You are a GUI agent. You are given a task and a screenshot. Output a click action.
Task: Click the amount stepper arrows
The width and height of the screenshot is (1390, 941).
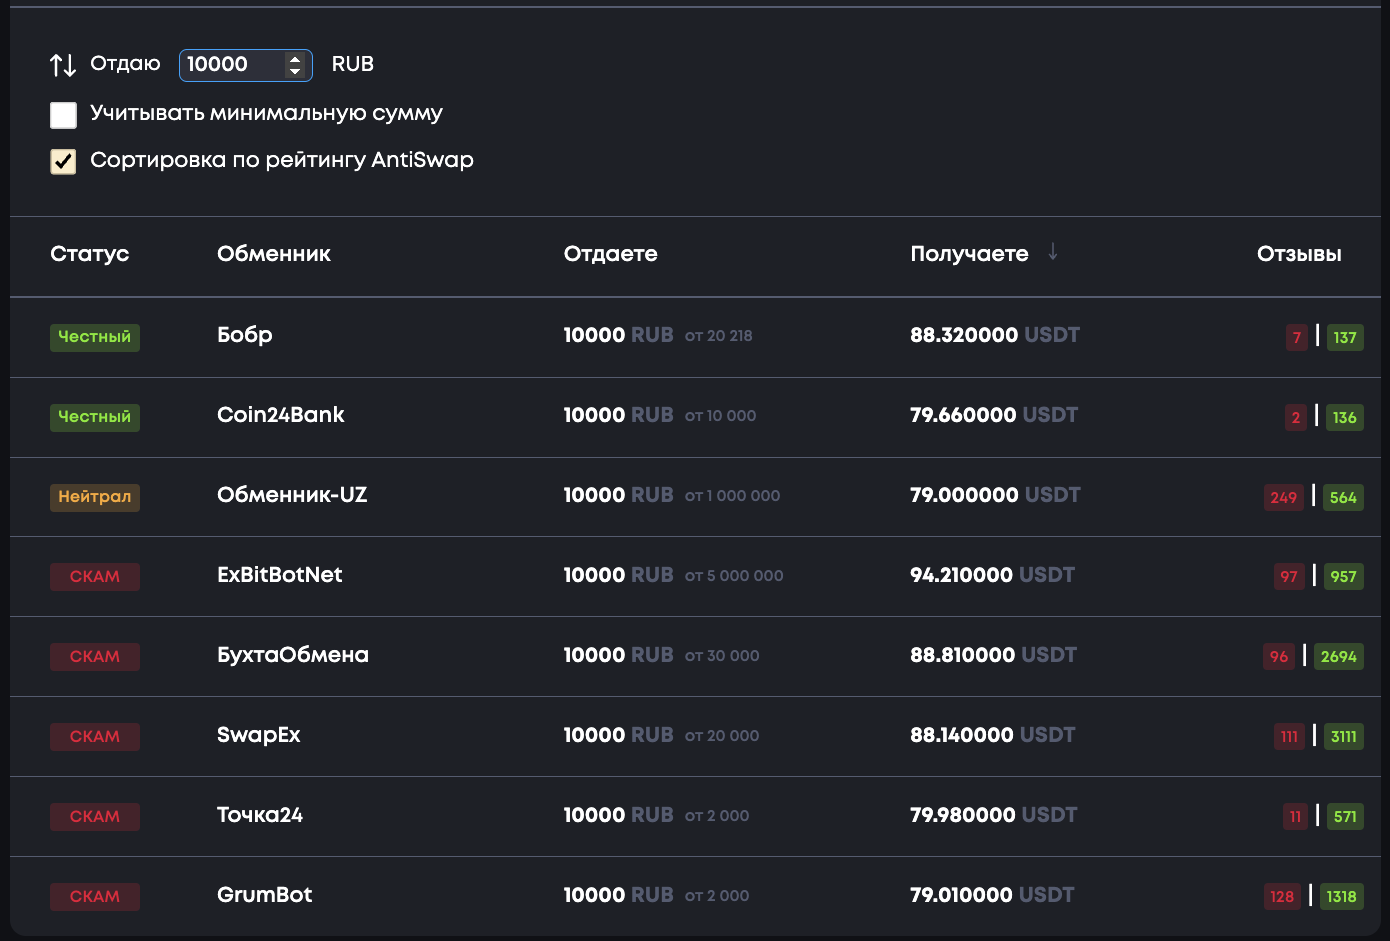(295, 65)
